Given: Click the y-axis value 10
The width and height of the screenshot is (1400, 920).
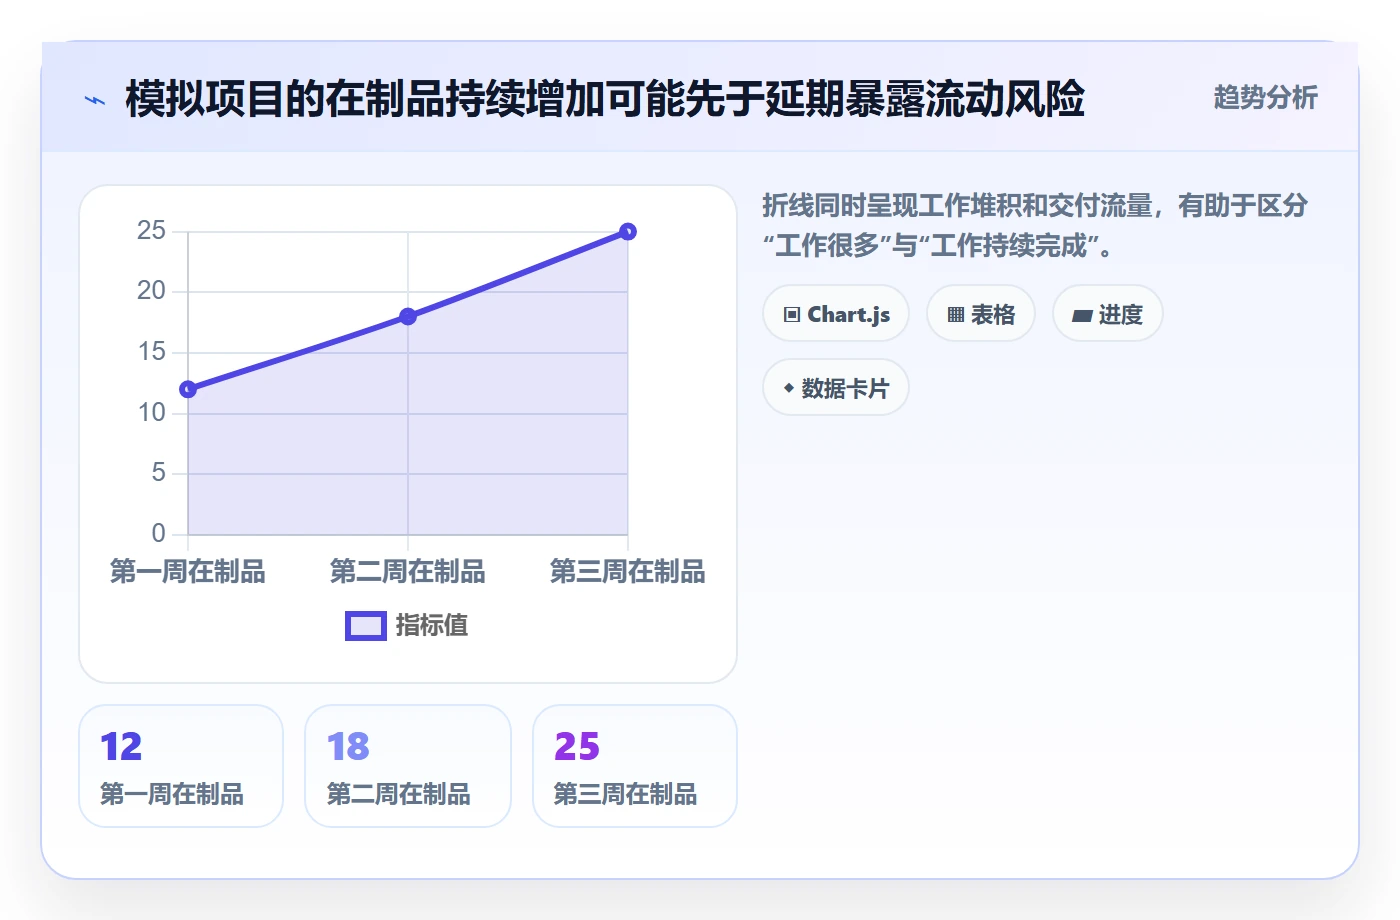Looking at the screenshot, I should click(x=151, y=412).
